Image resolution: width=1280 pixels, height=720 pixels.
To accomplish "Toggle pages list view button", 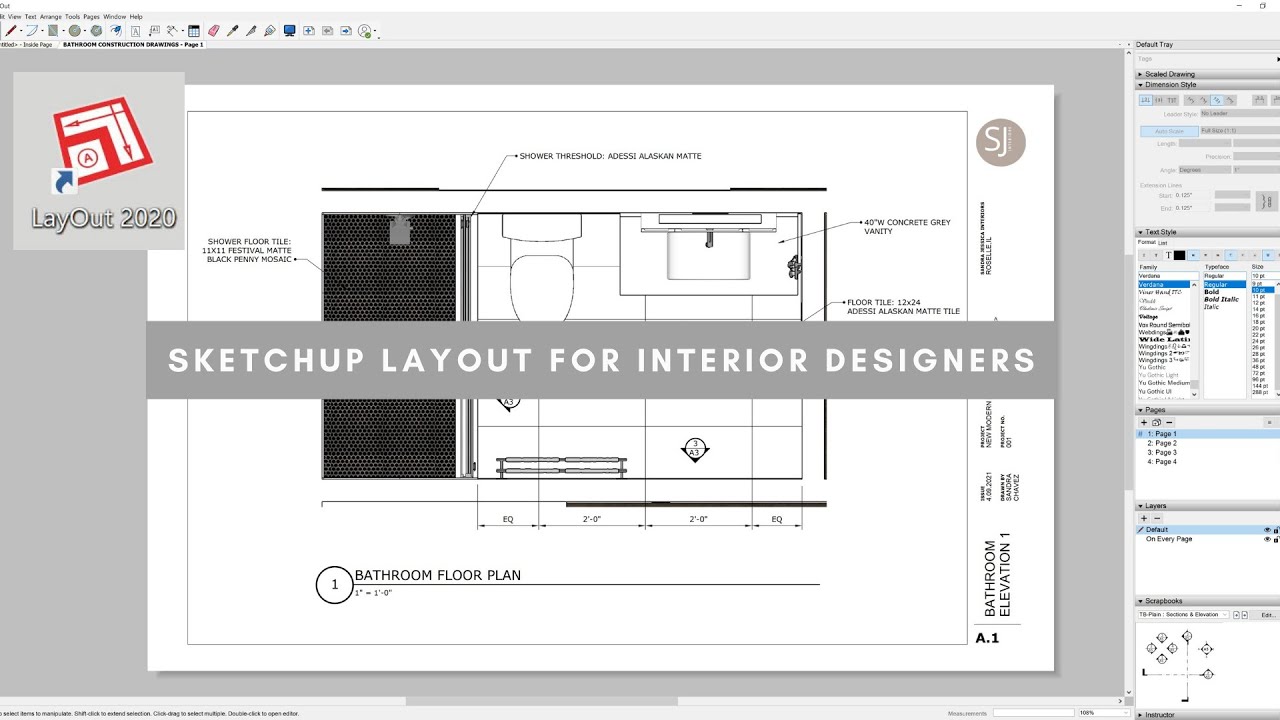I will pos(1269,423).
